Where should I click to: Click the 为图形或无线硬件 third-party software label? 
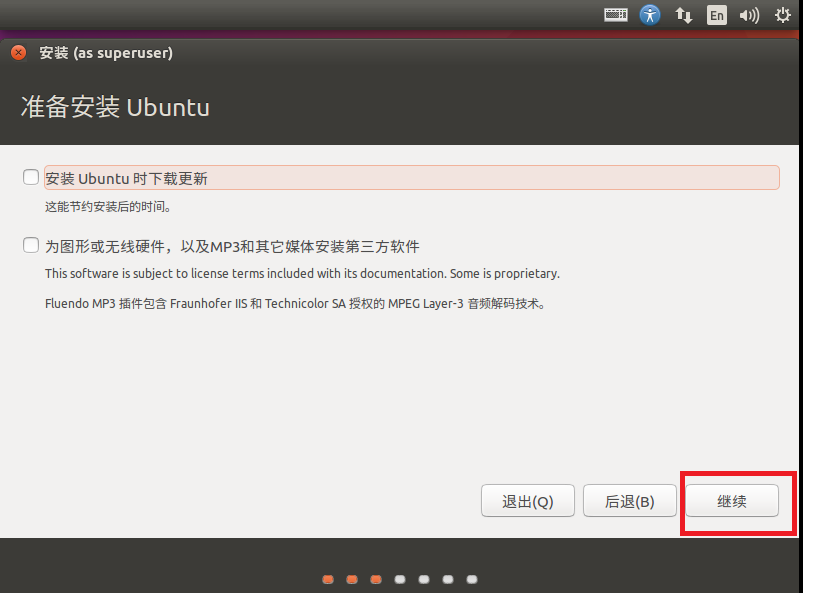coord(232,247)
